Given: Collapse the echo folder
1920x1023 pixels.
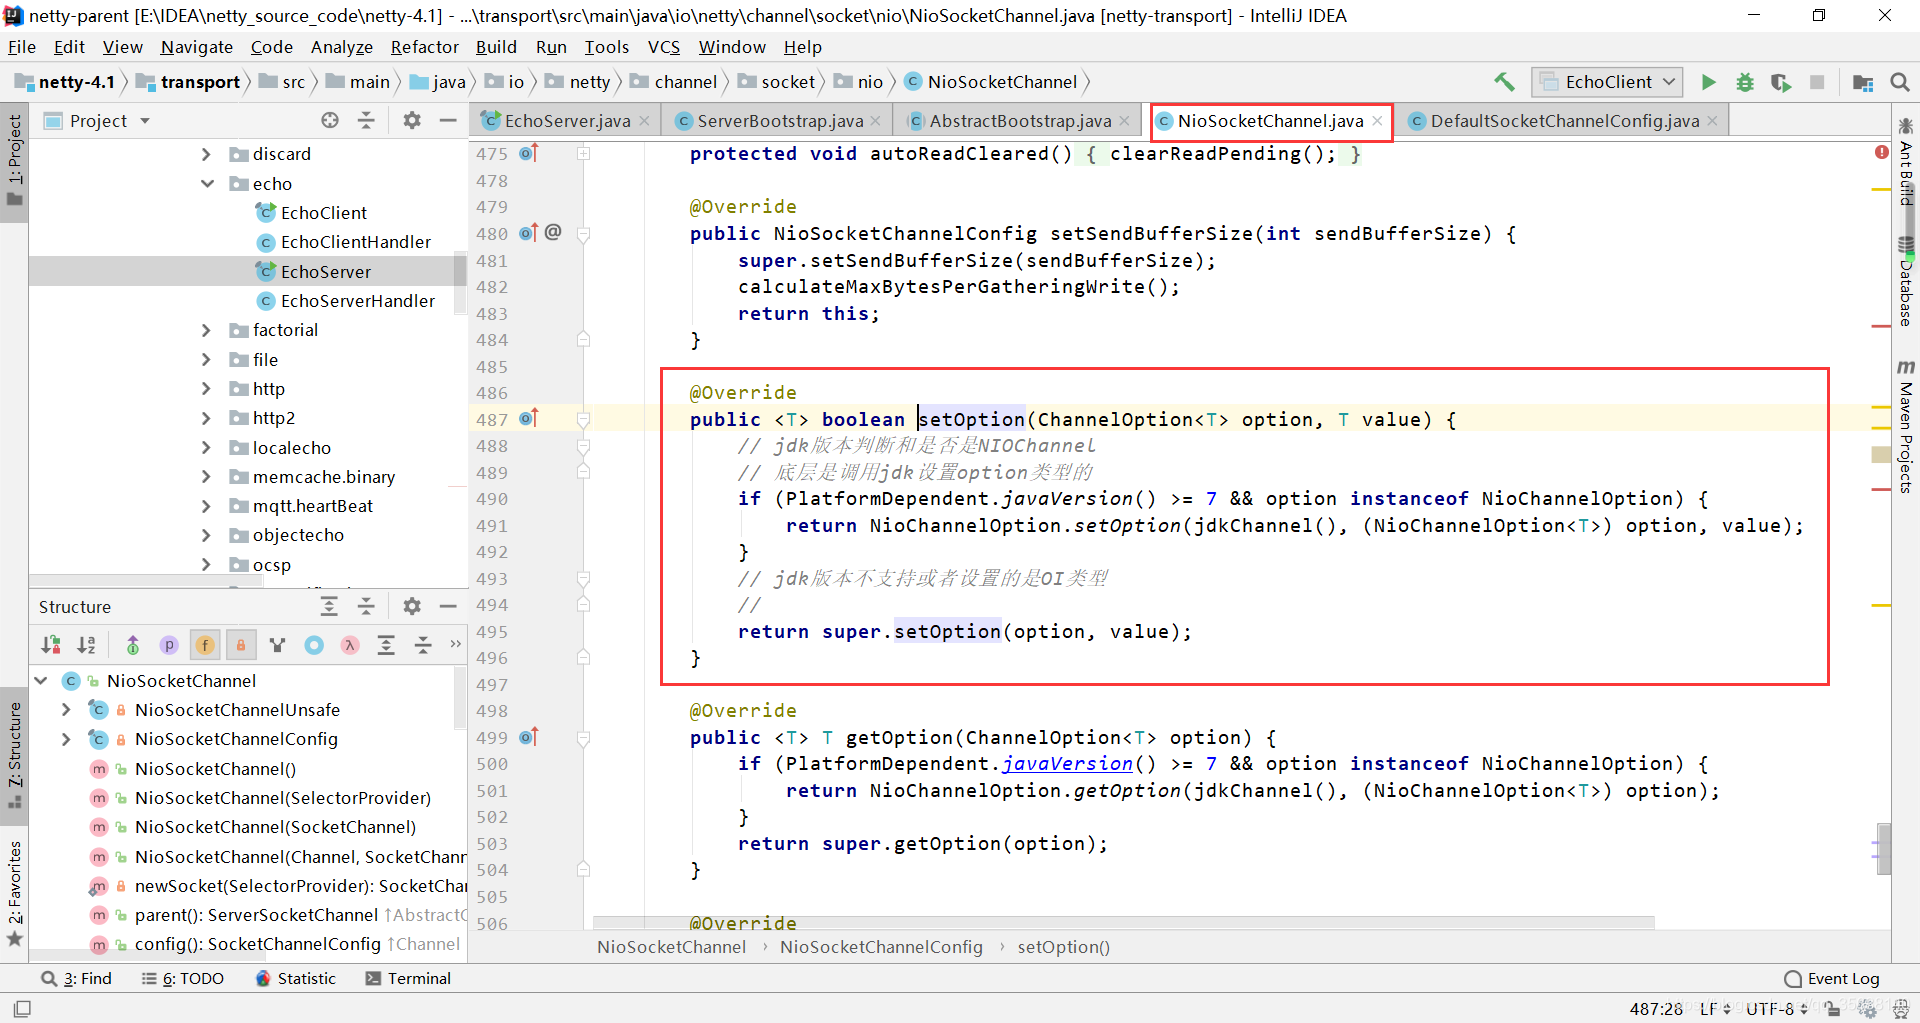Looking at the screenshot, I should pos(207,183).
